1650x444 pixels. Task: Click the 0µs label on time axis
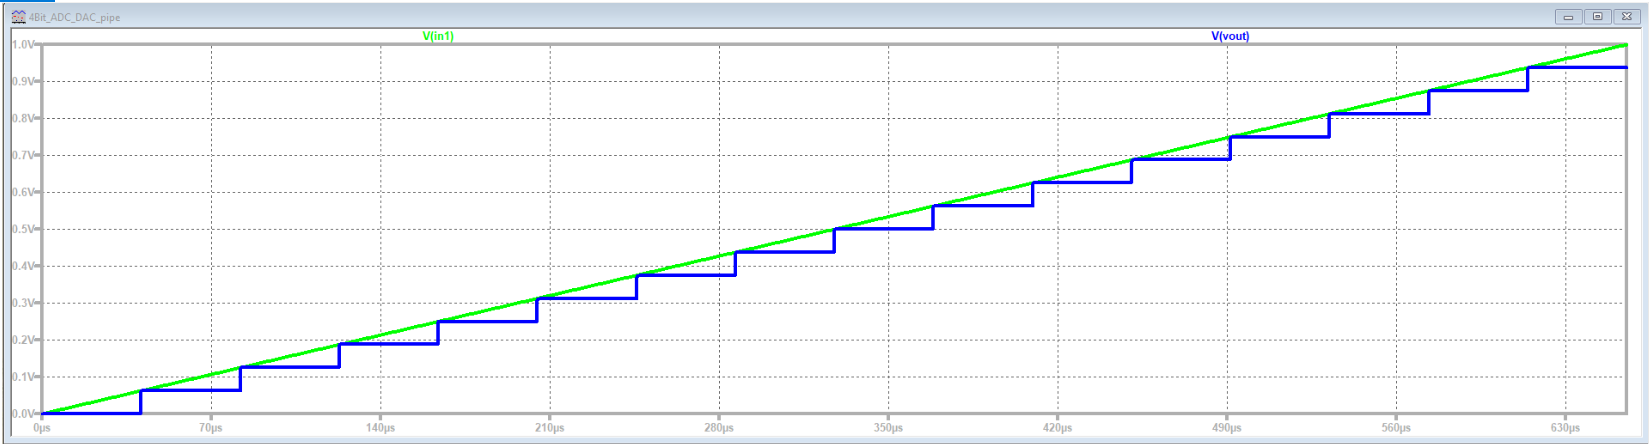pos(41,428)
